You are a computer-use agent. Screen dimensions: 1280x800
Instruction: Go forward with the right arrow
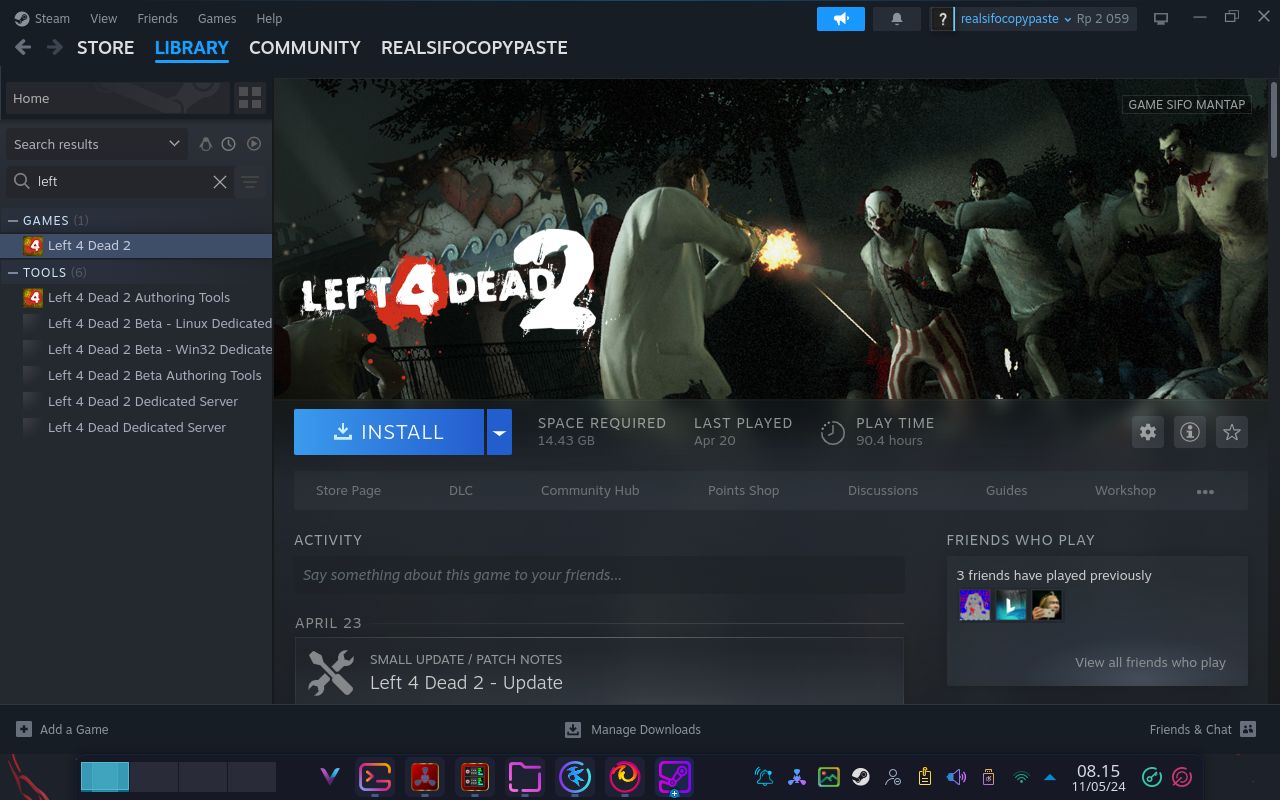tap(55, 47)
